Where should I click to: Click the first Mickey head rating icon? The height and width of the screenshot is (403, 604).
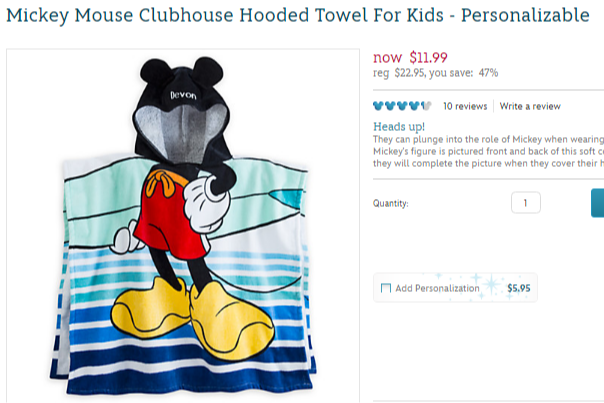pyautogui.click(x=378, y=106)
